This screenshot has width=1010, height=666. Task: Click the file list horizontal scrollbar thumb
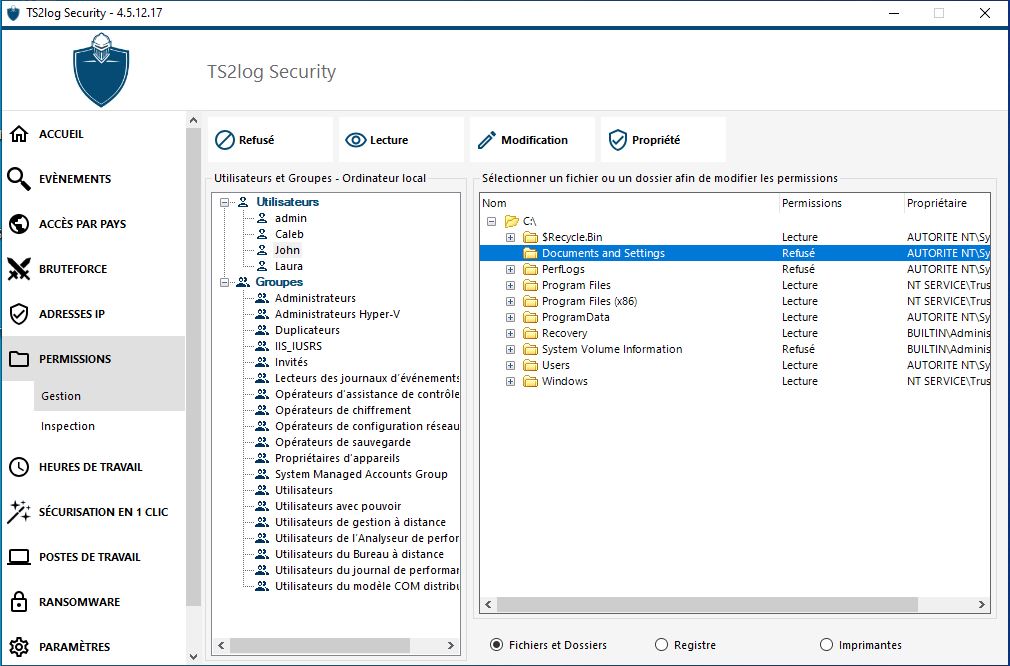(x=707, y=604)
